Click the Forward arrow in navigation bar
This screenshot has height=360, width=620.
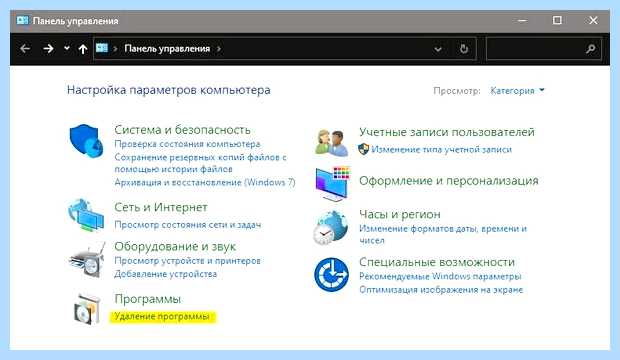(48, 49)
